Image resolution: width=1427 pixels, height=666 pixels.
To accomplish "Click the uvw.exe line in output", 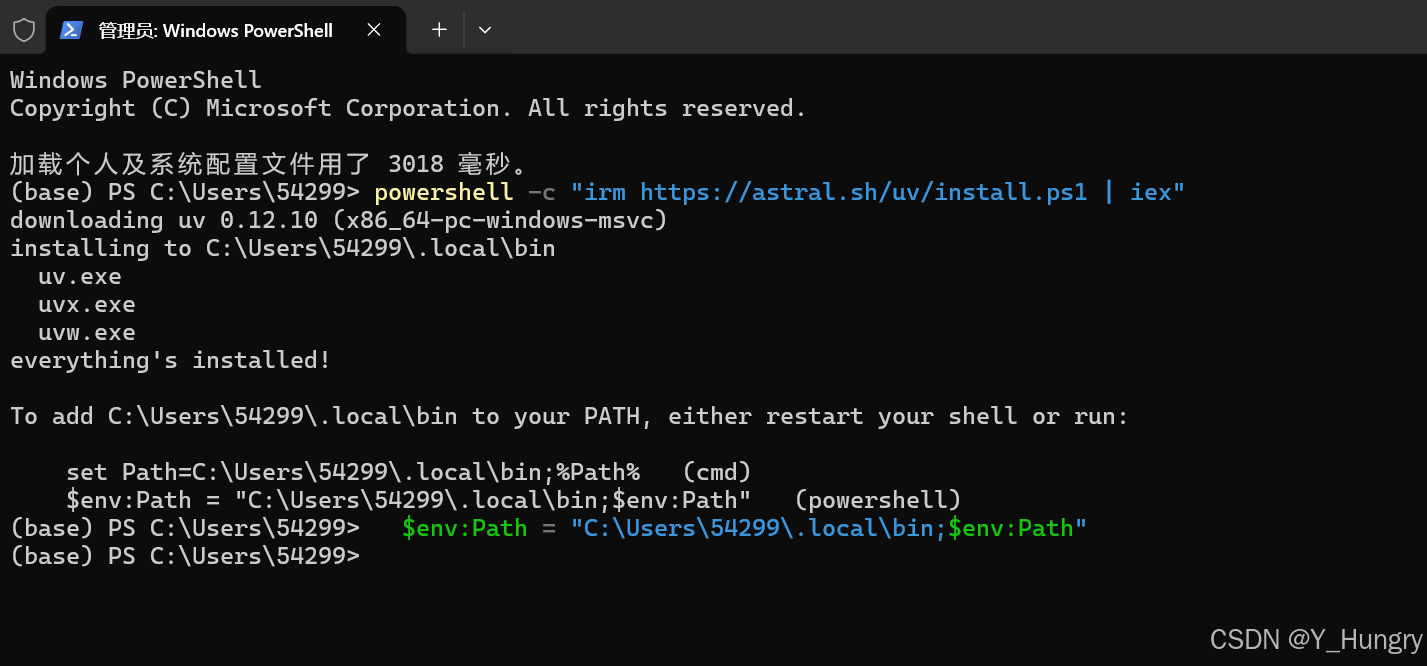I will point(87,332).
